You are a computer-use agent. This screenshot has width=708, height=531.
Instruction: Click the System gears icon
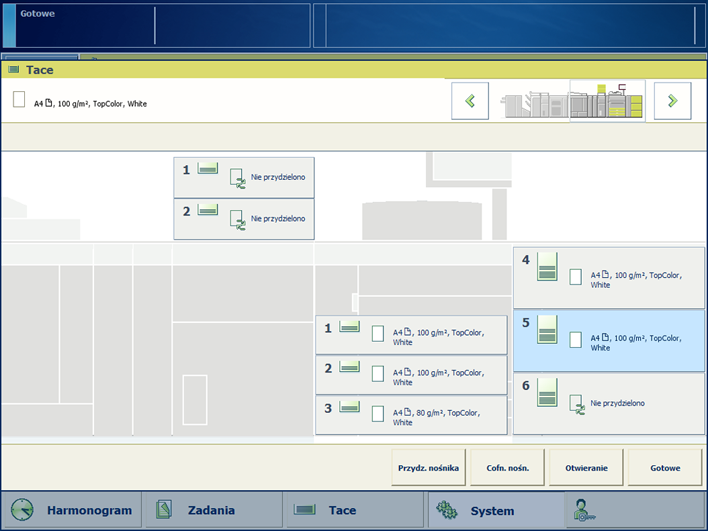tap(447, 510)
